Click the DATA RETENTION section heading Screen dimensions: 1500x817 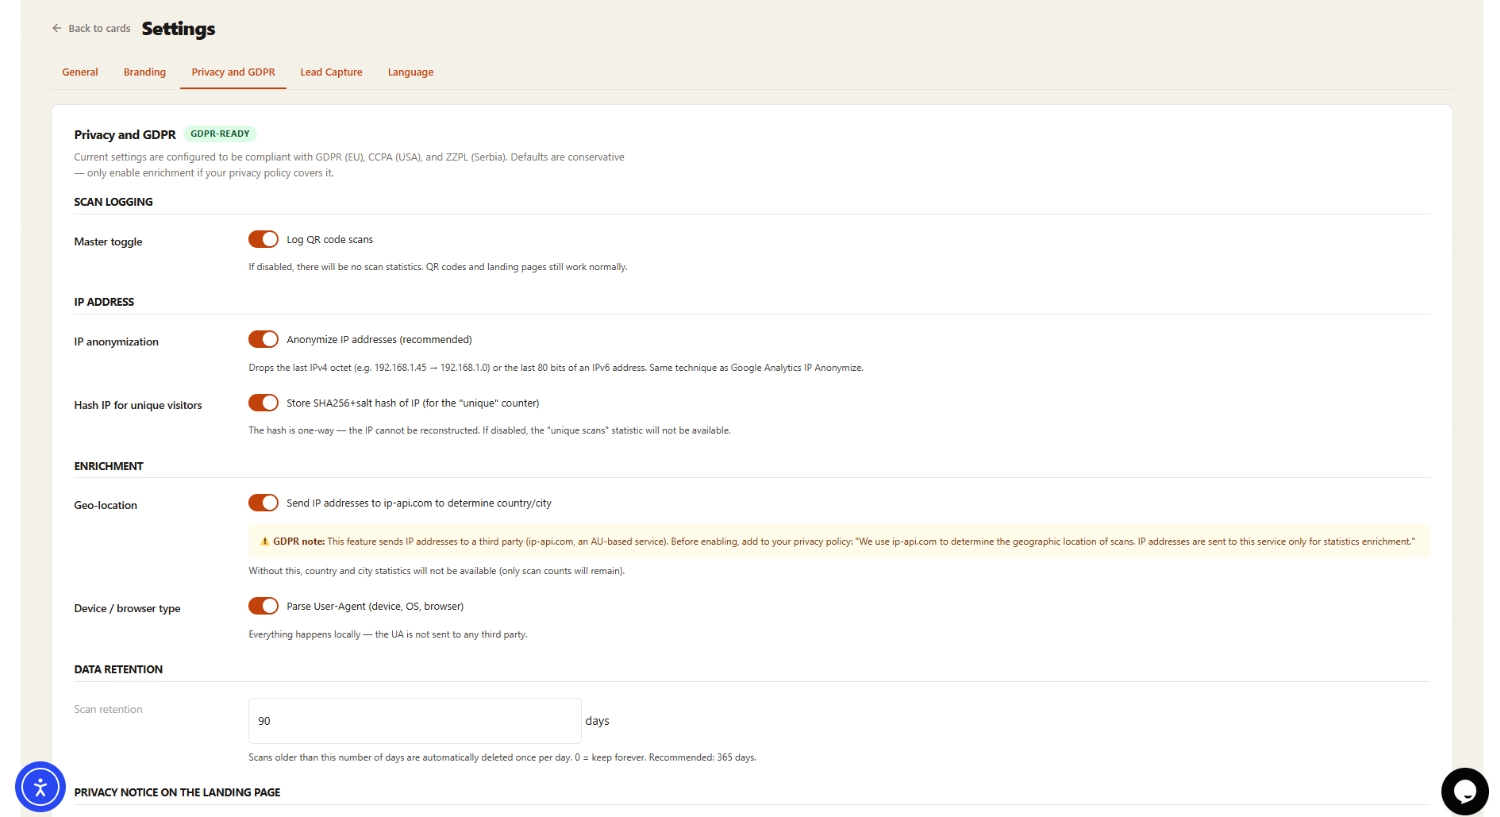click(x=118, y=670)
